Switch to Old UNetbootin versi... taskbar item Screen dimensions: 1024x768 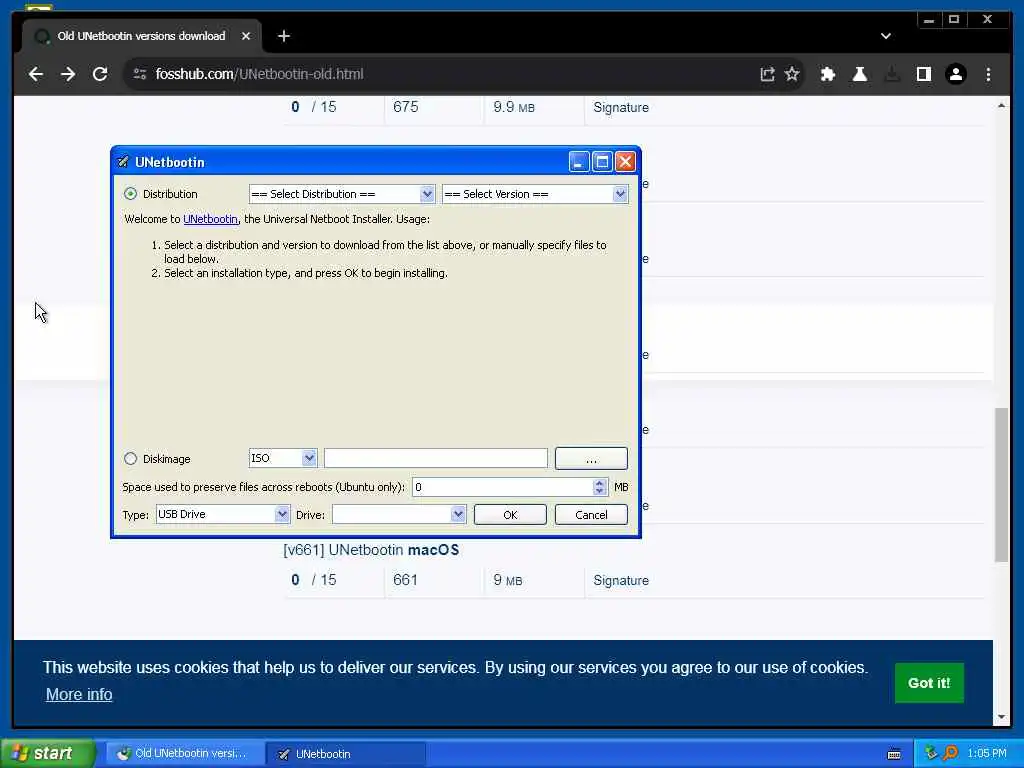[185, 754]
